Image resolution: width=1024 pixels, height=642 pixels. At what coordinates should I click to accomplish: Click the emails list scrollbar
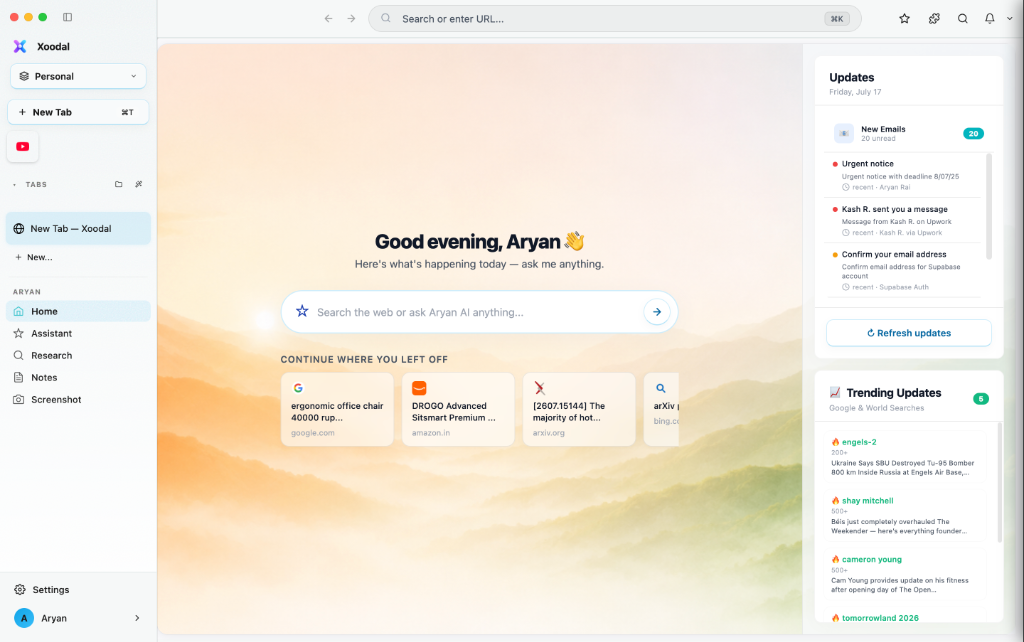click(989, 206)
